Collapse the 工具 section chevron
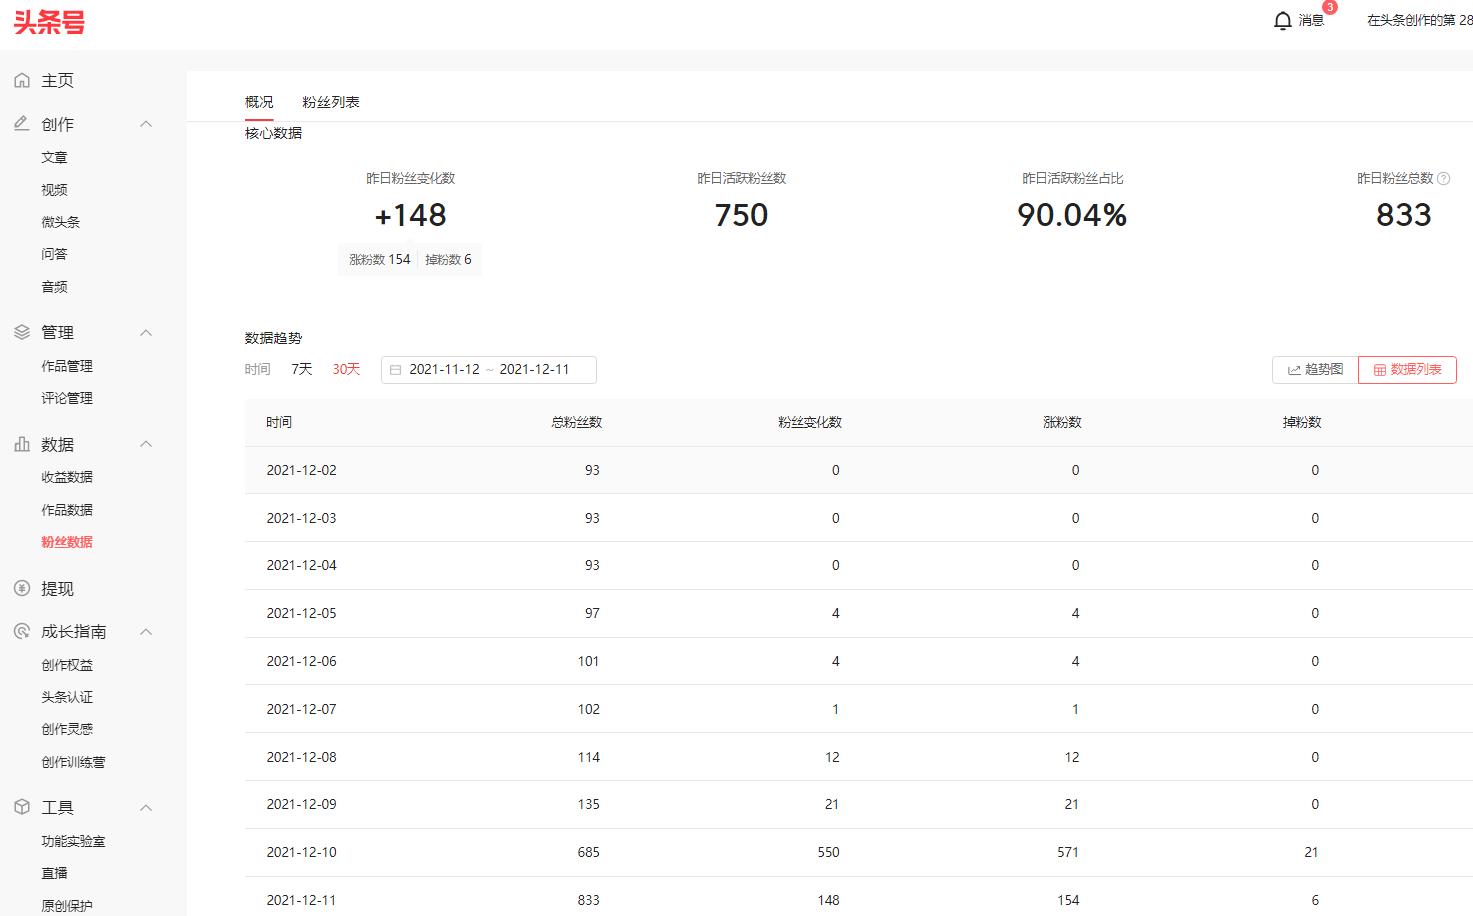 click(146, 807)
